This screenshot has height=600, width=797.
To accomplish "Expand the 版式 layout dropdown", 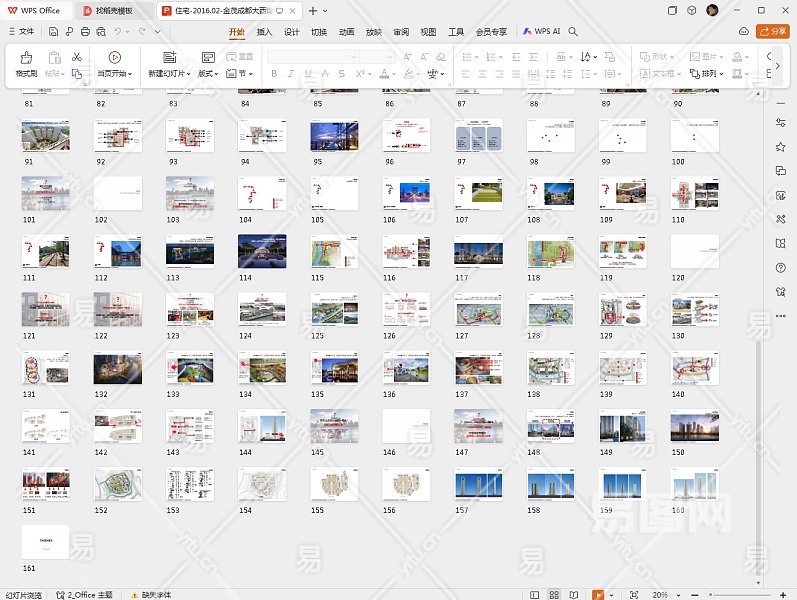I will coord(208,74).
